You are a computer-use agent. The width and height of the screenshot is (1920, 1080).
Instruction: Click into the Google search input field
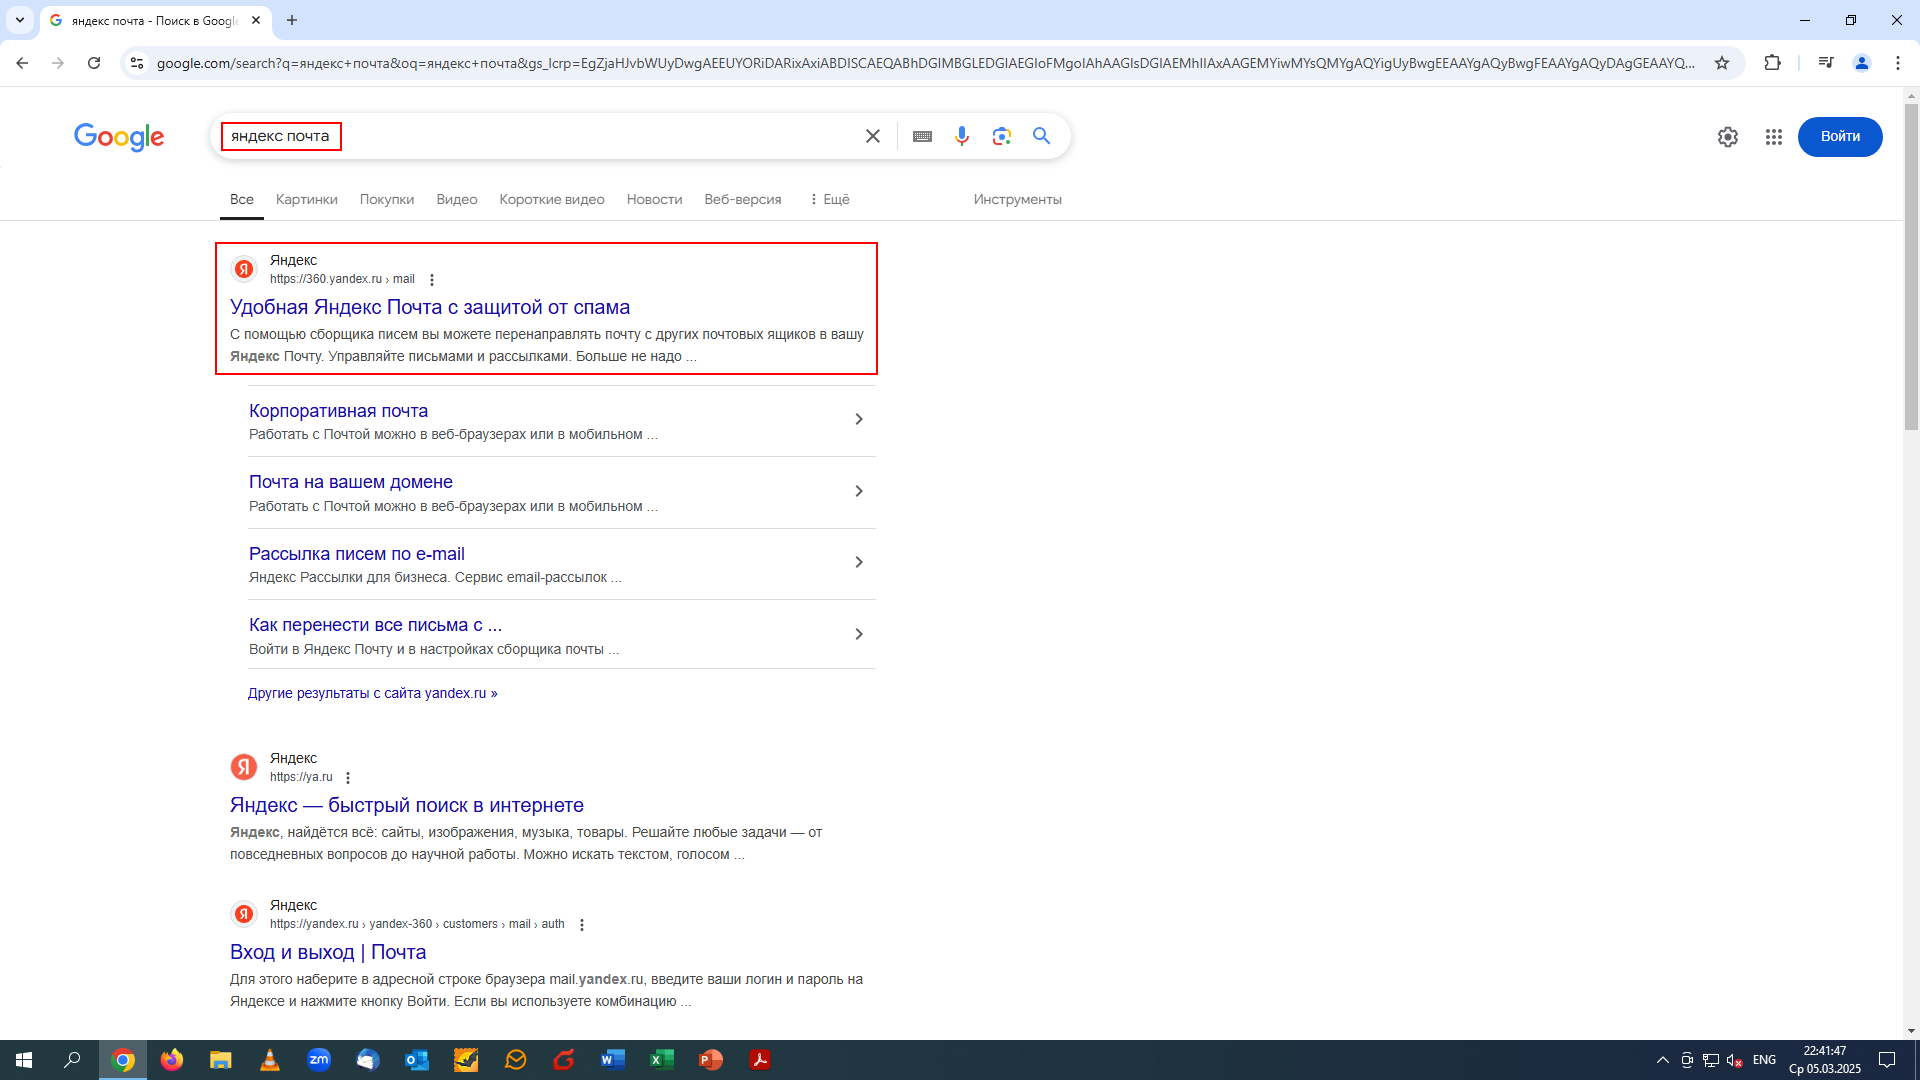click(540, 136)
